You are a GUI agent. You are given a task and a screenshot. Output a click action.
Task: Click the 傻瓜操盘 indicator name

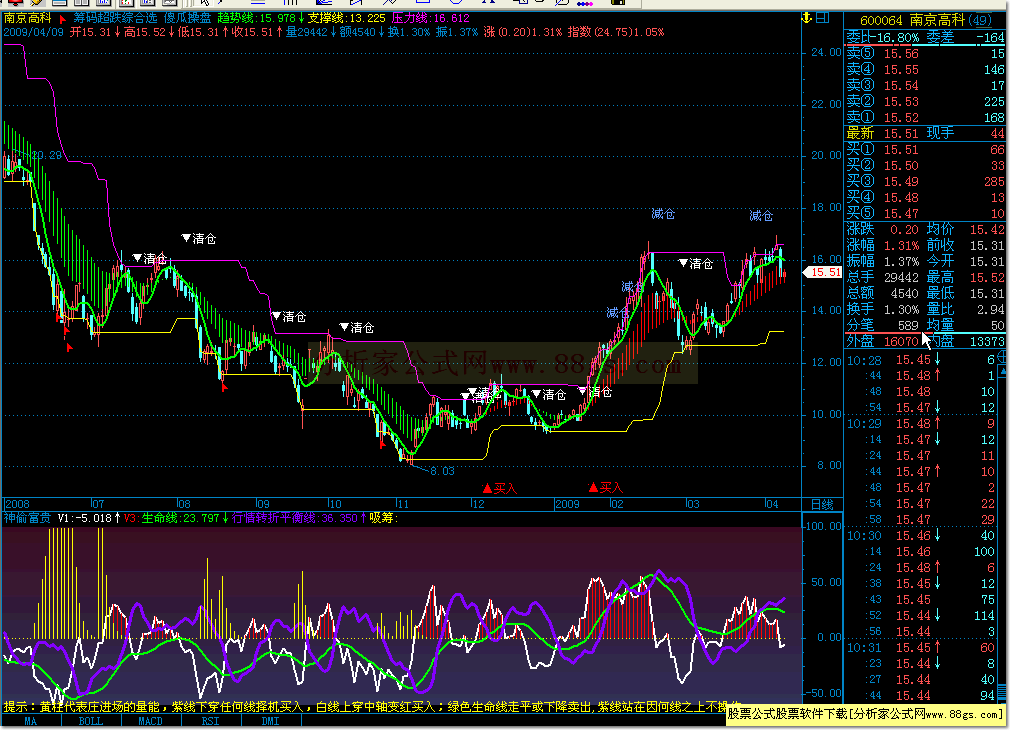[x=187, y=18]
